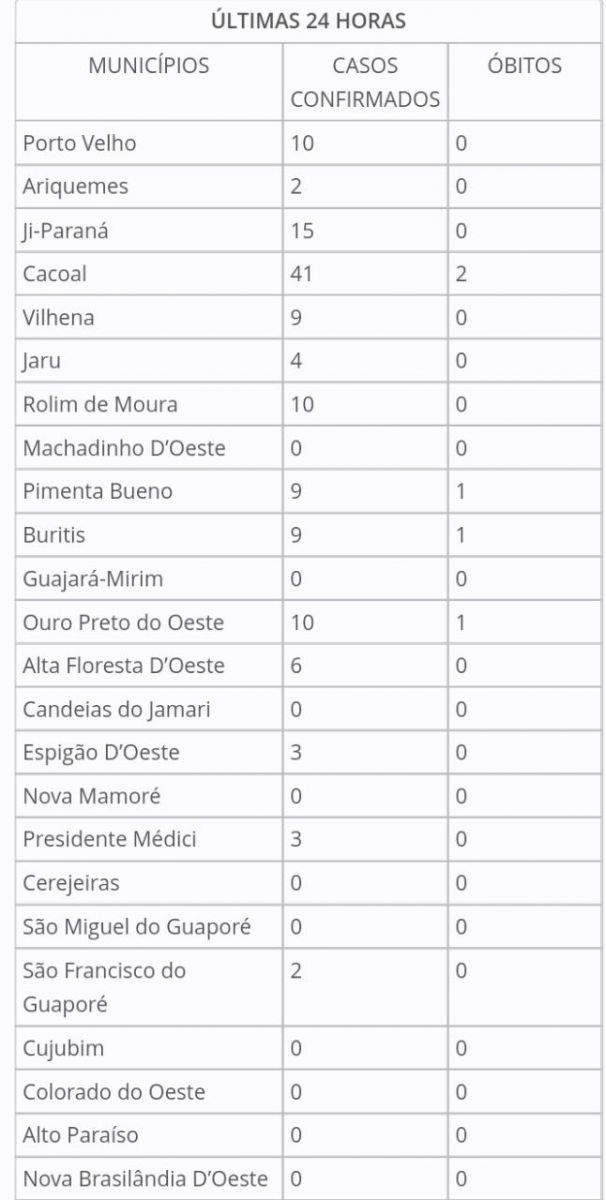Click Cacoal's confirmed cases value 41
Screen dimensions: 606x1200
[x=301, y=274]
